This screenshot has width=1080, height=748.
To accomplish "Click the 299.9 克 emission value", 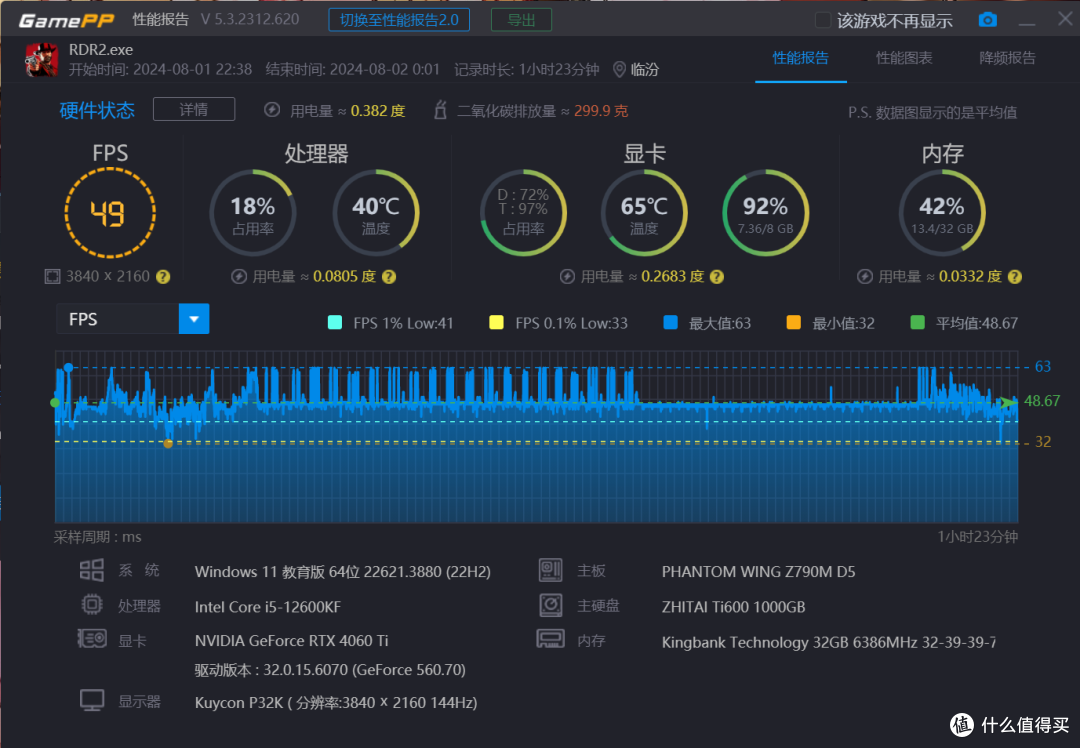I will (601, 111).
